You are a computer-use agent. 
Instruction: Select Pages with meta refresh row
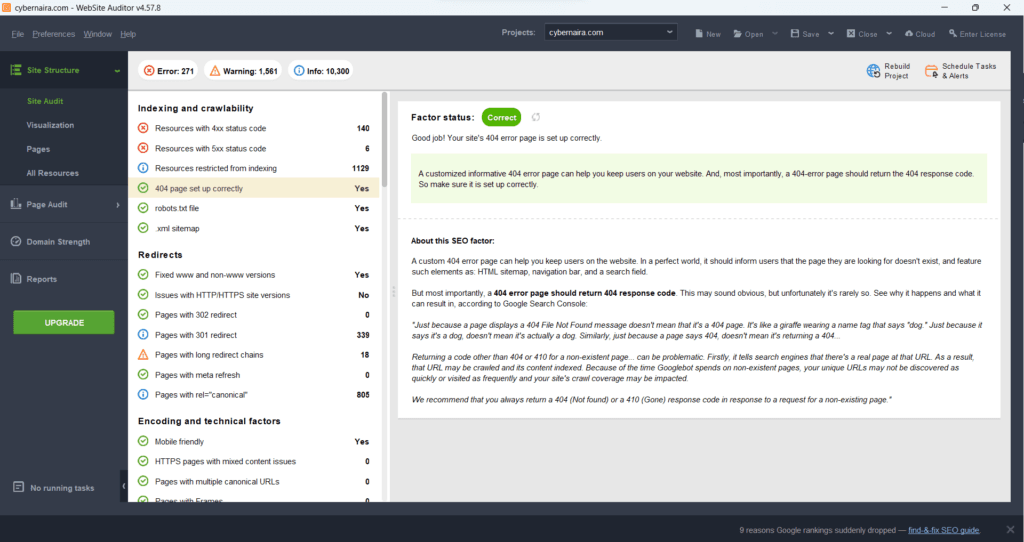click(x=254, y=375)
